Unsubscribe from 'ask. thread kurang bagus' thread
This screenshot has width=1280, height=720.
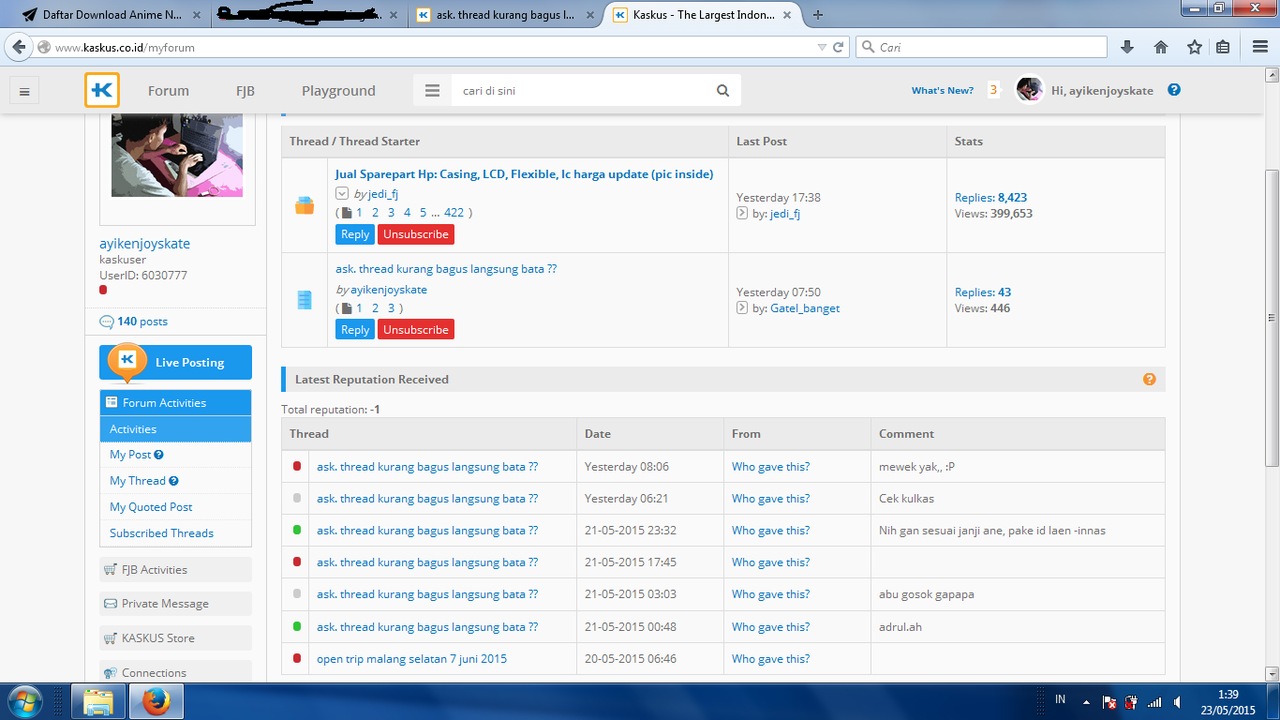coord(416,330)
